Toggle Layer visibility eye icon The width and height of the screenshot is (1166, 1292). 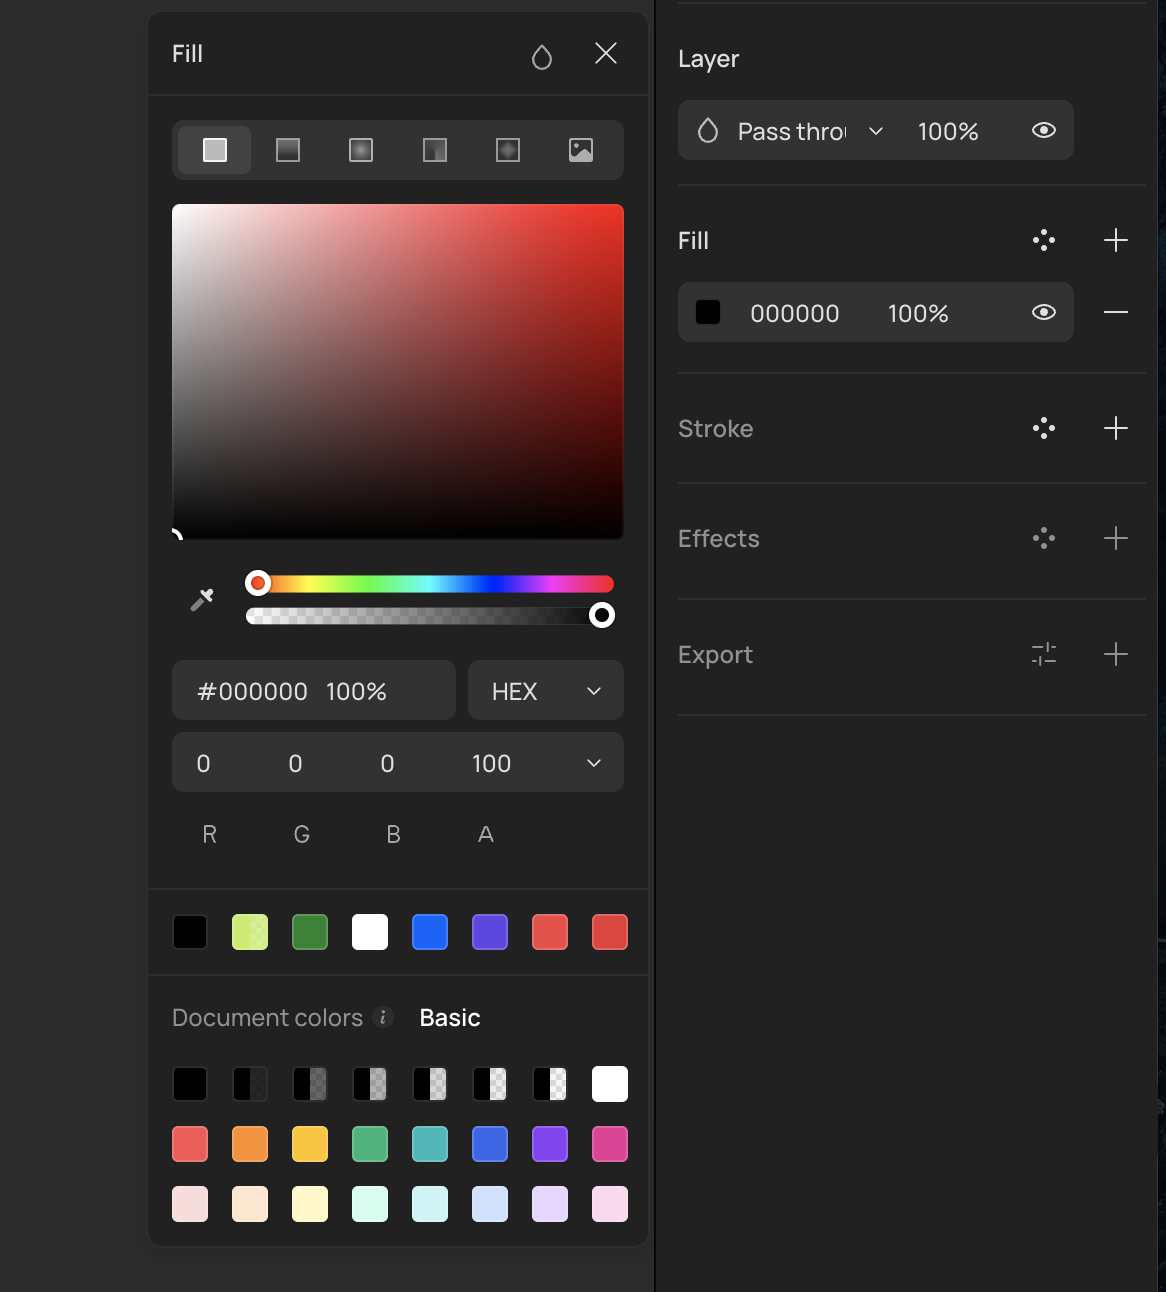pos(1044,130)
